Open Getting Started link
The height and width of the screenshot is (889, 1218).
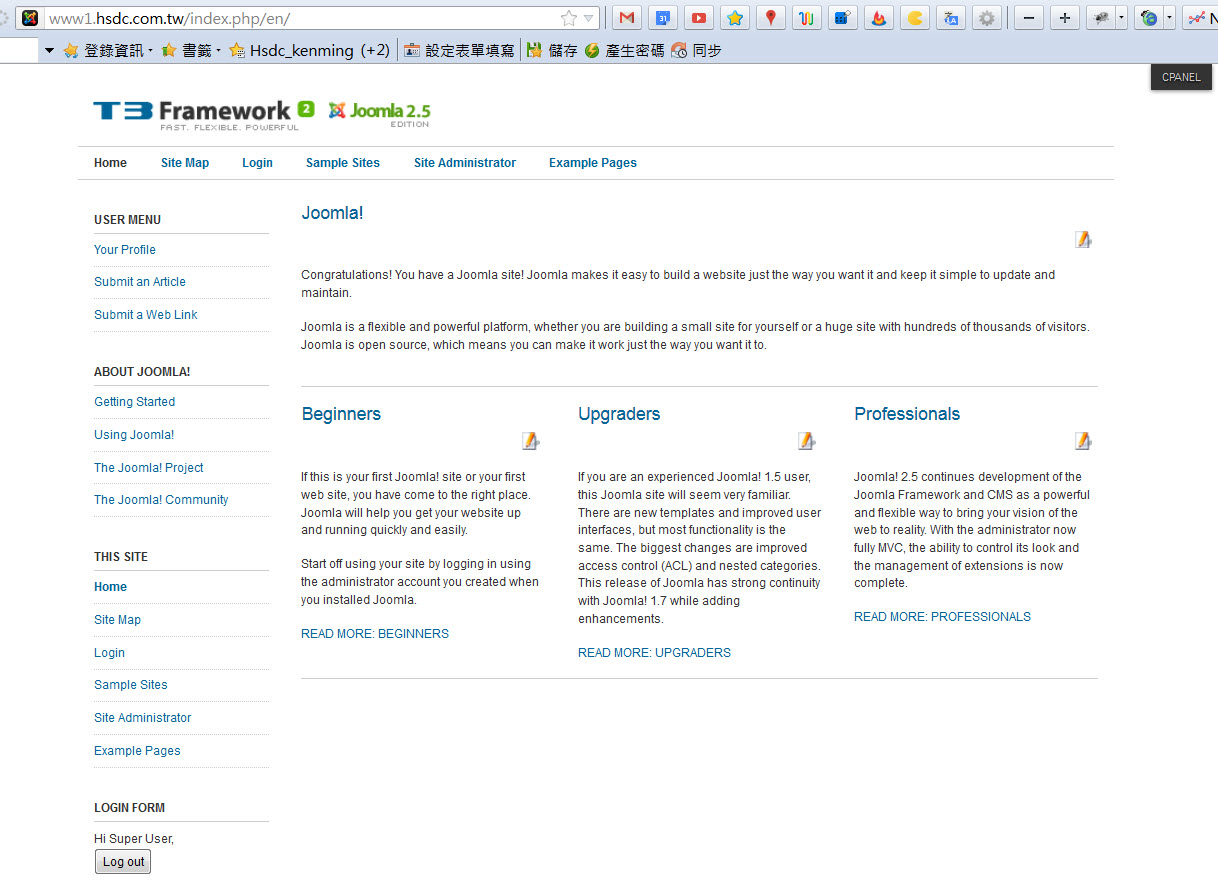coord(135,402)
